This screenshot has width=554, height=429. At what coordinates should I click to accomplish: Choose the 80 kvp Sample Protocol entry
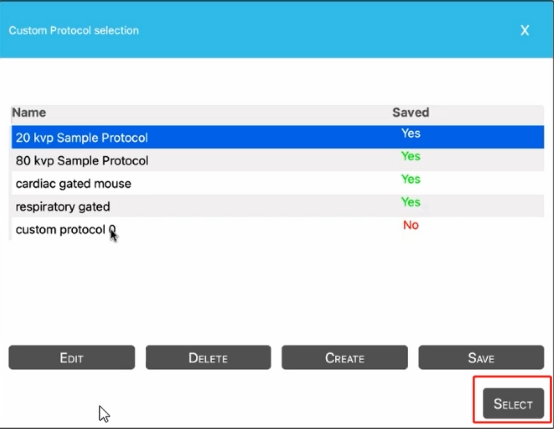click(x=278, y=160)
